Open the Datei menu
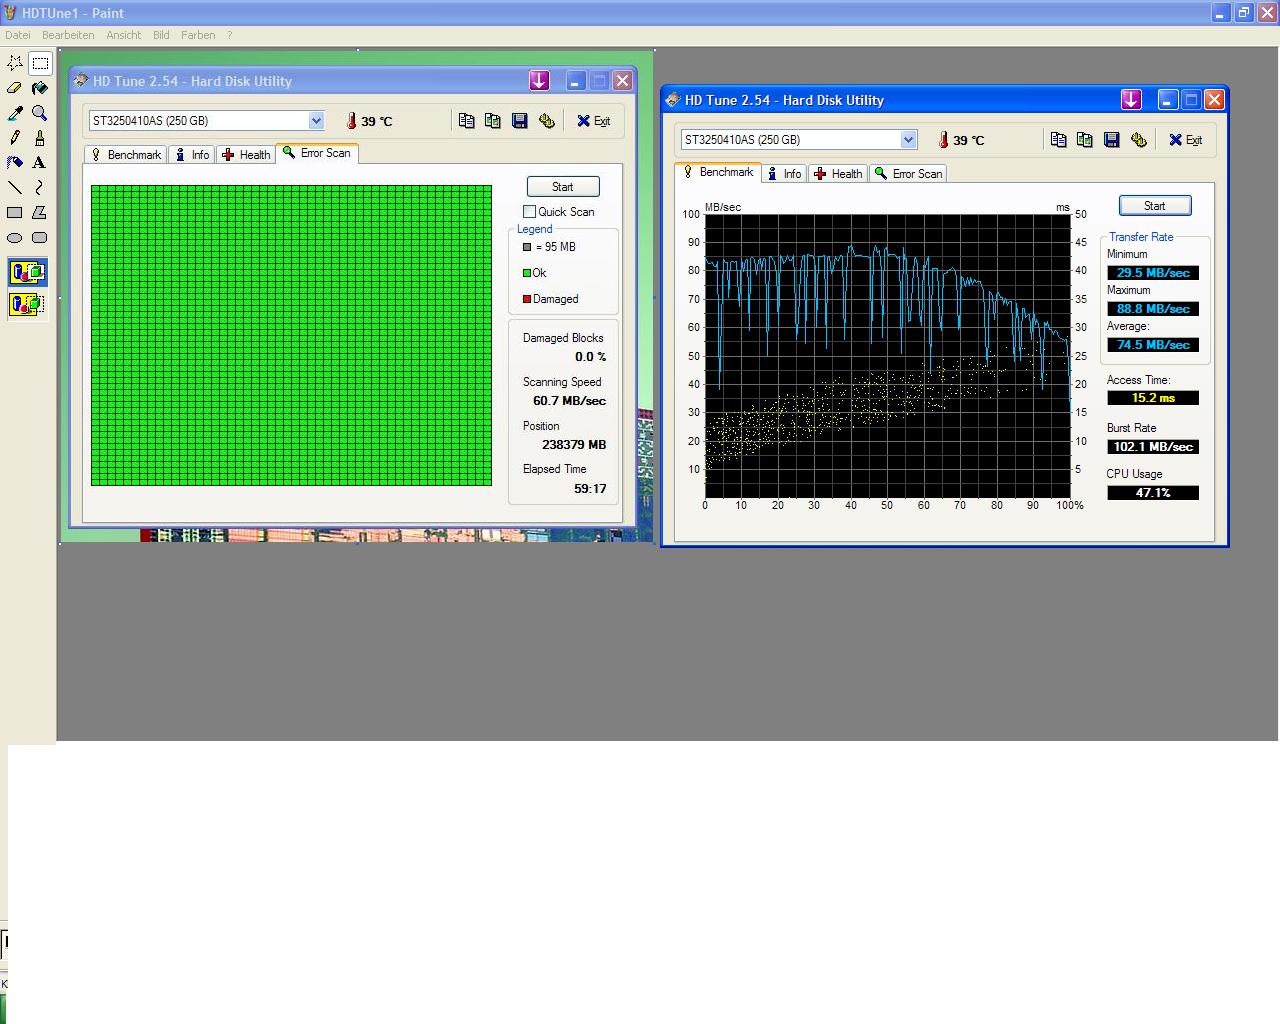The width and height of the screenshot is (1280, 1024). (x=18, y=35)
